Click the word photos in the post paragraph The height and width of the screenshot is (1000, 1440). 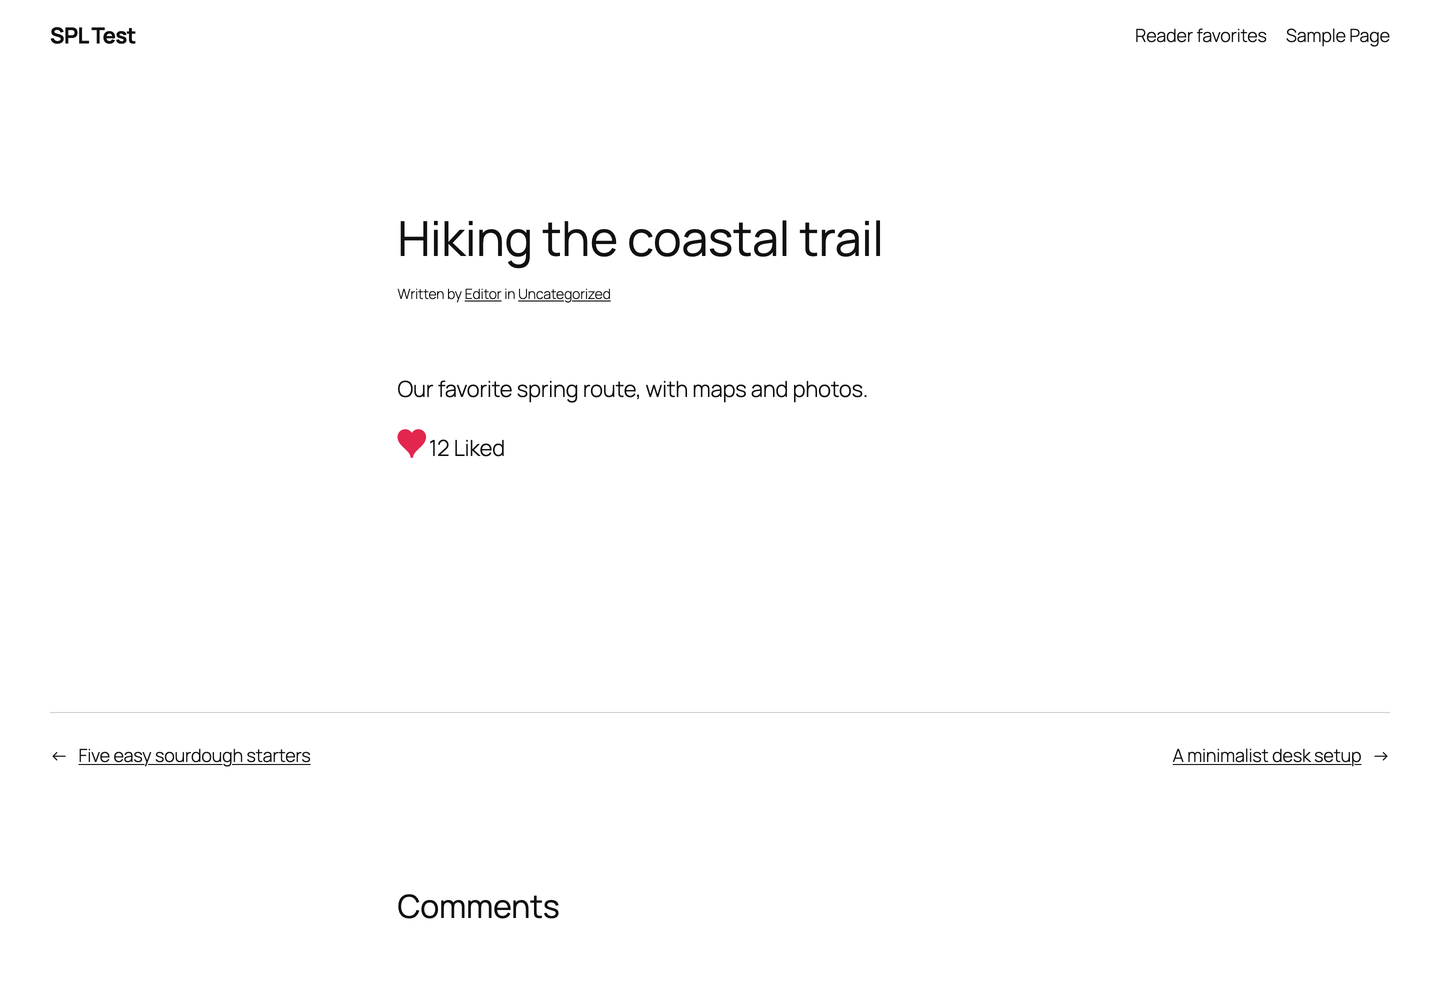point(828,390)
